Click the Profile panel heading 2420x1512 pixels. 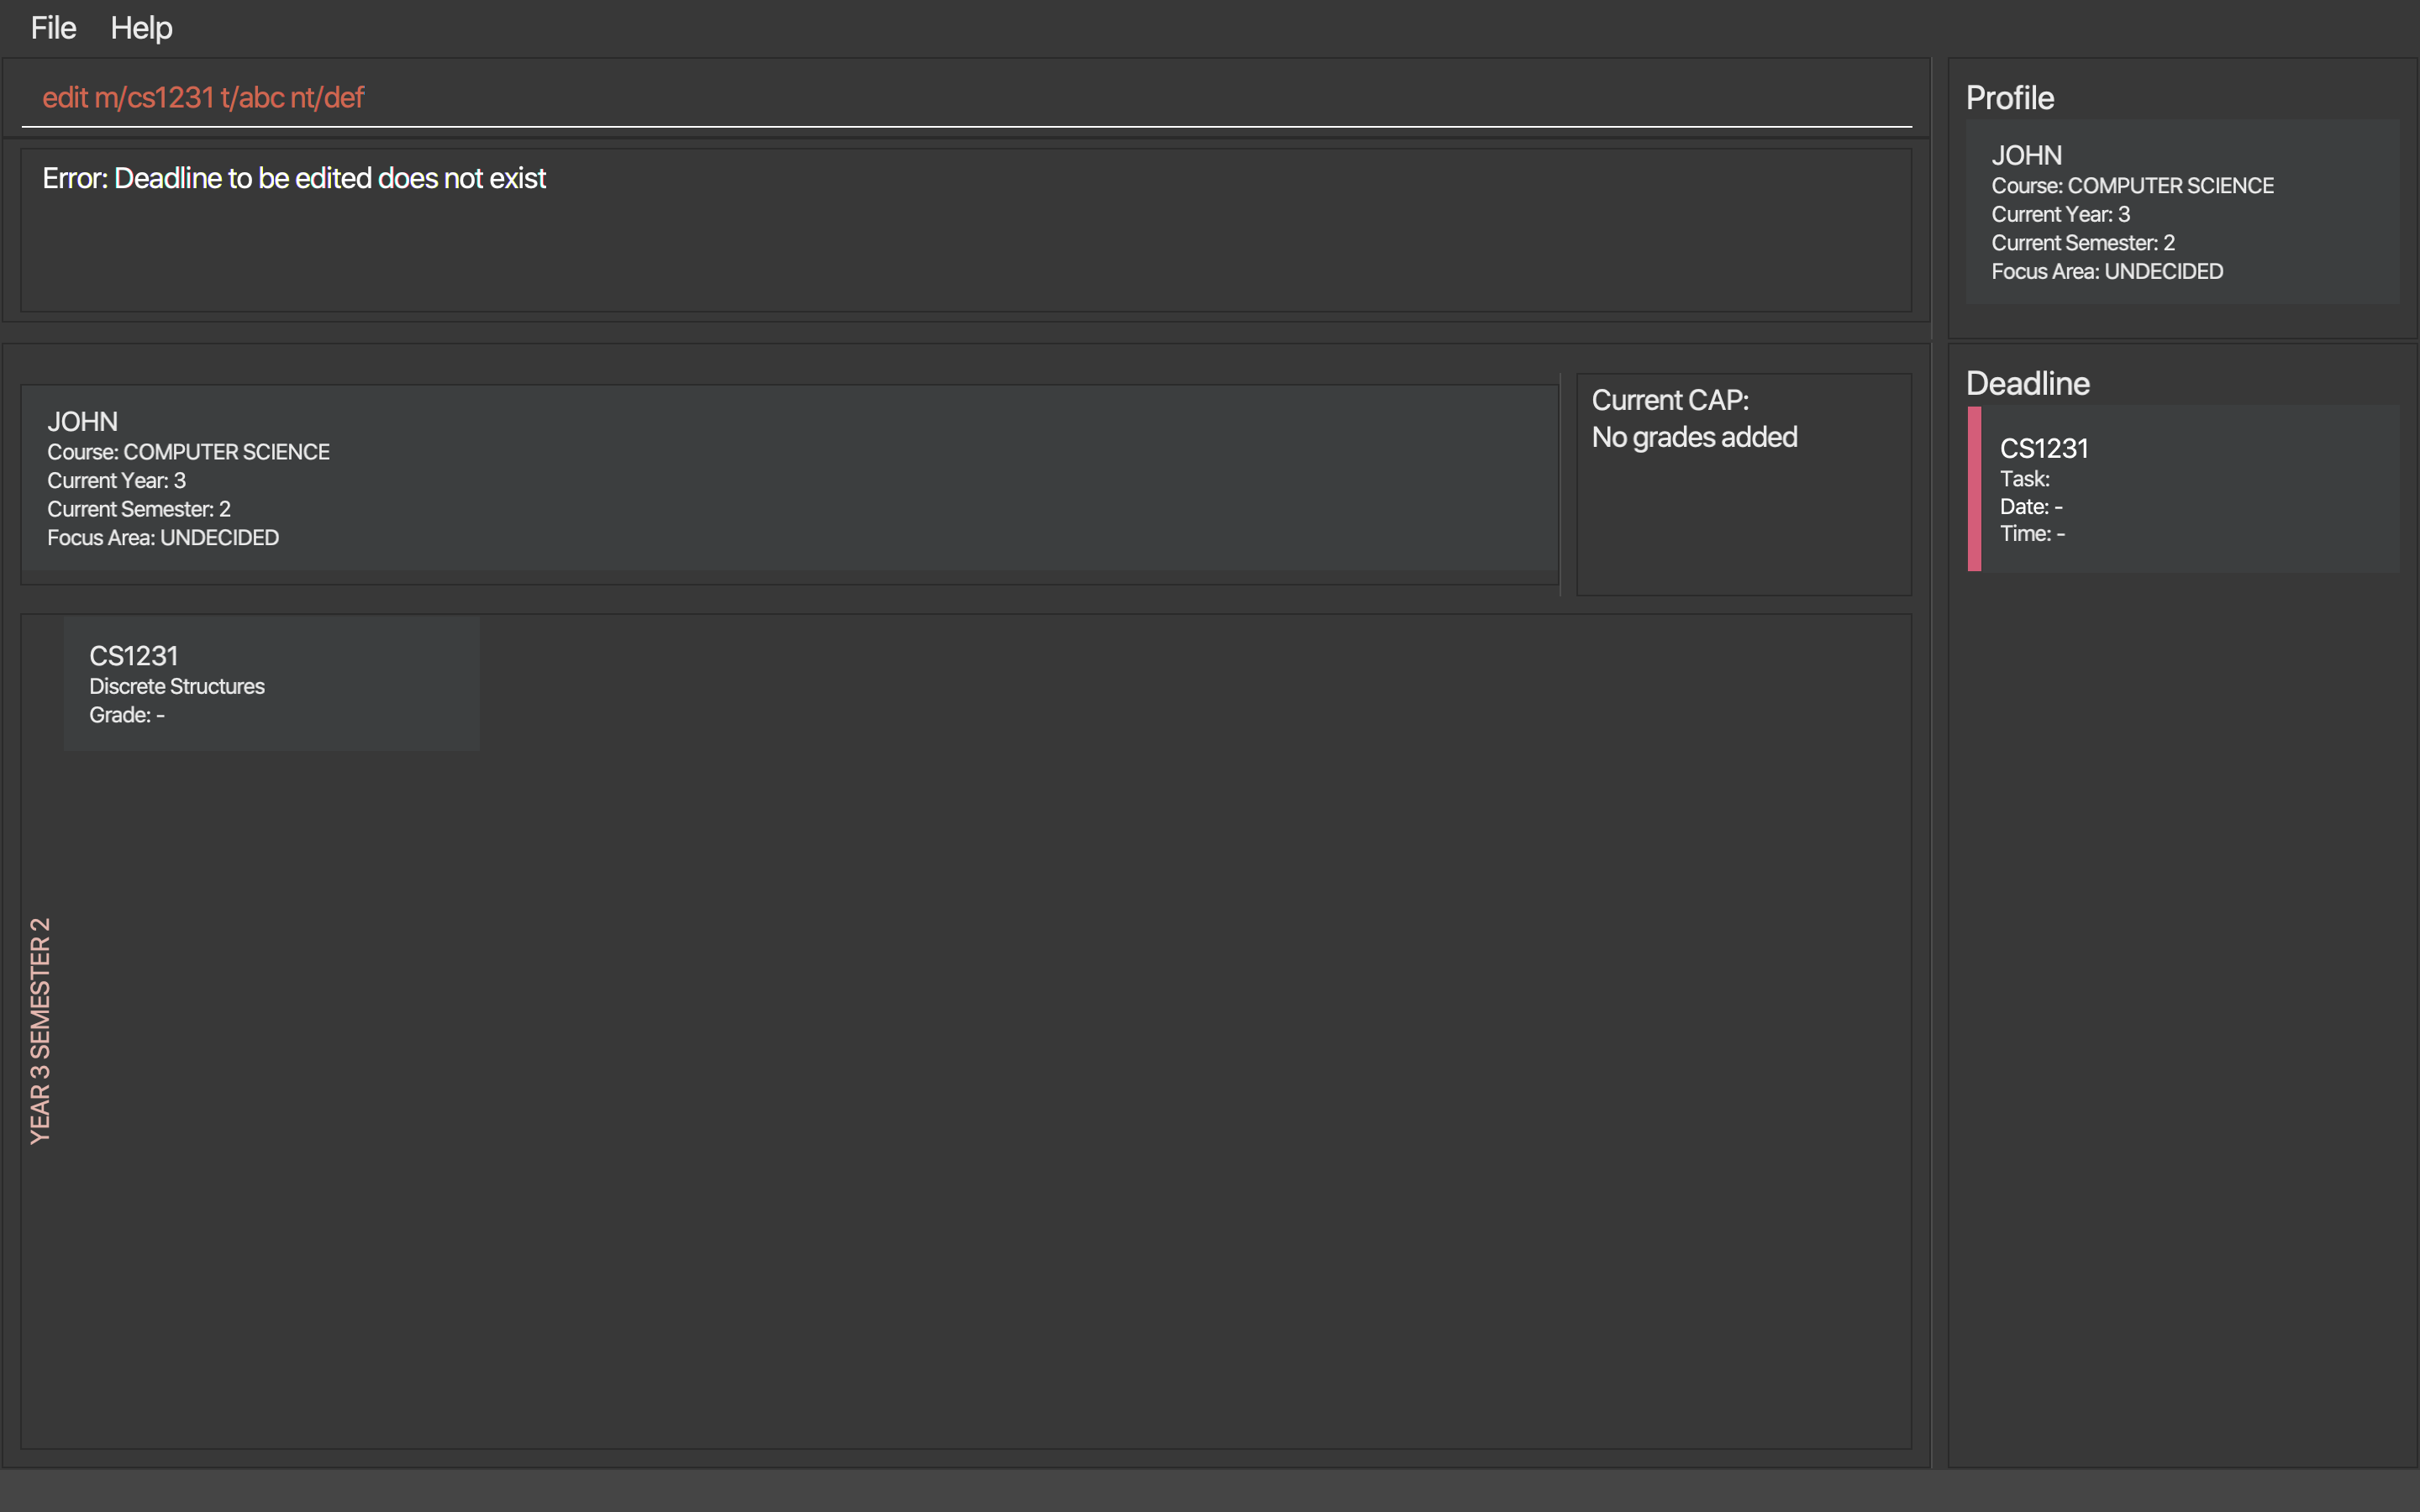tap(2009, 98)
